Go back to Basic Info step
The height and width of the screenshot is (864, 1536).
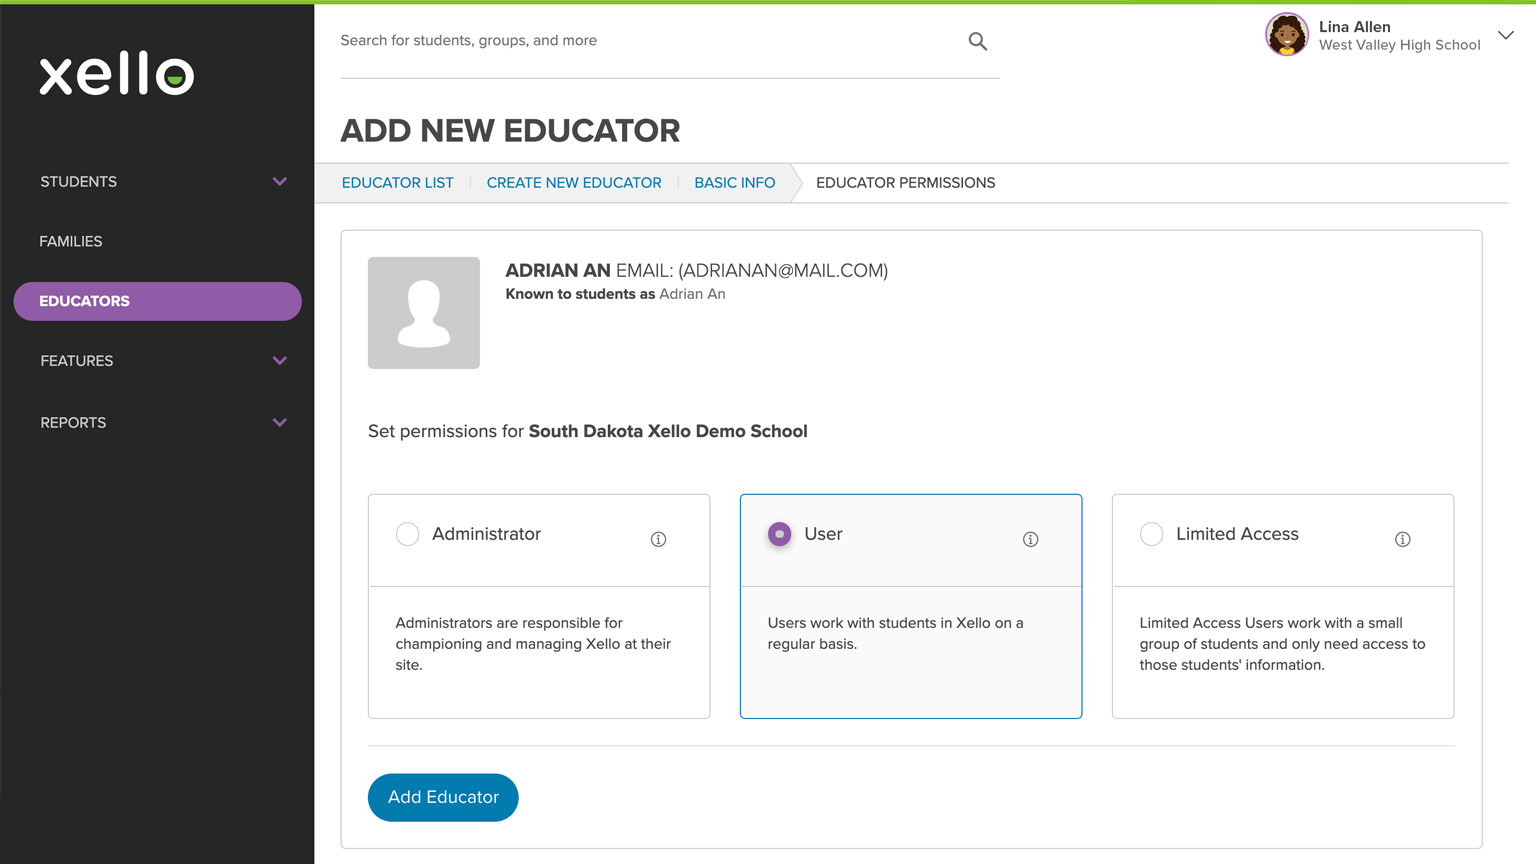(x=735, y=183)
